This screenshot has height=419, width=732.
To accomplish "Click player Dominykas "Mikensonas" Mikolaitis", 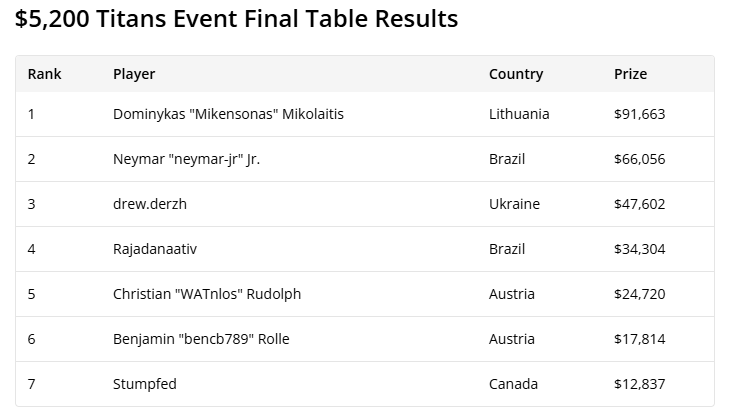I will (228, 114).
